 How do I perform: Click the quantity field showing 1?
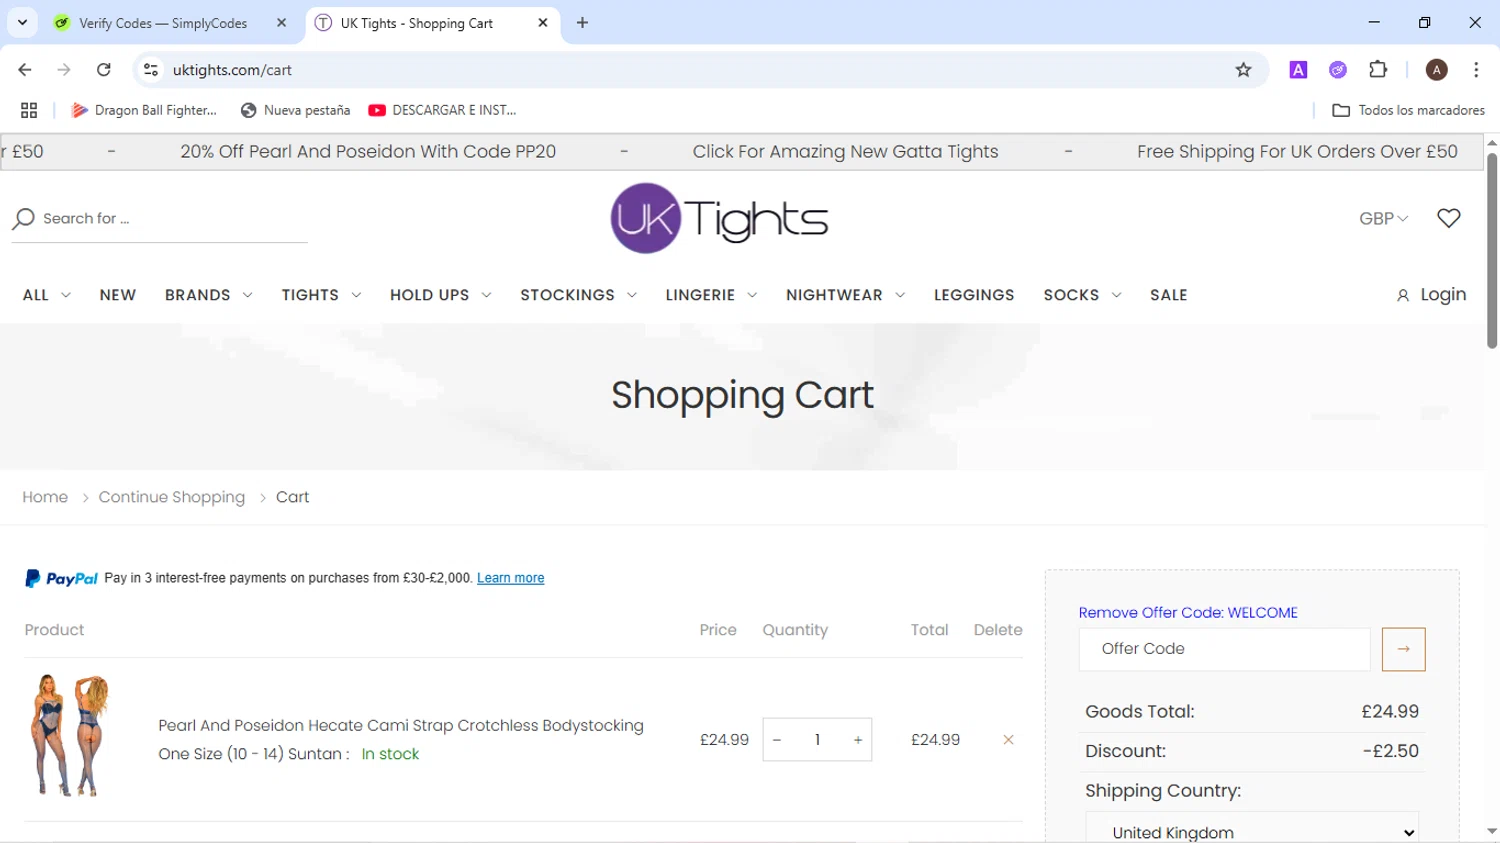tap(817, 740)
